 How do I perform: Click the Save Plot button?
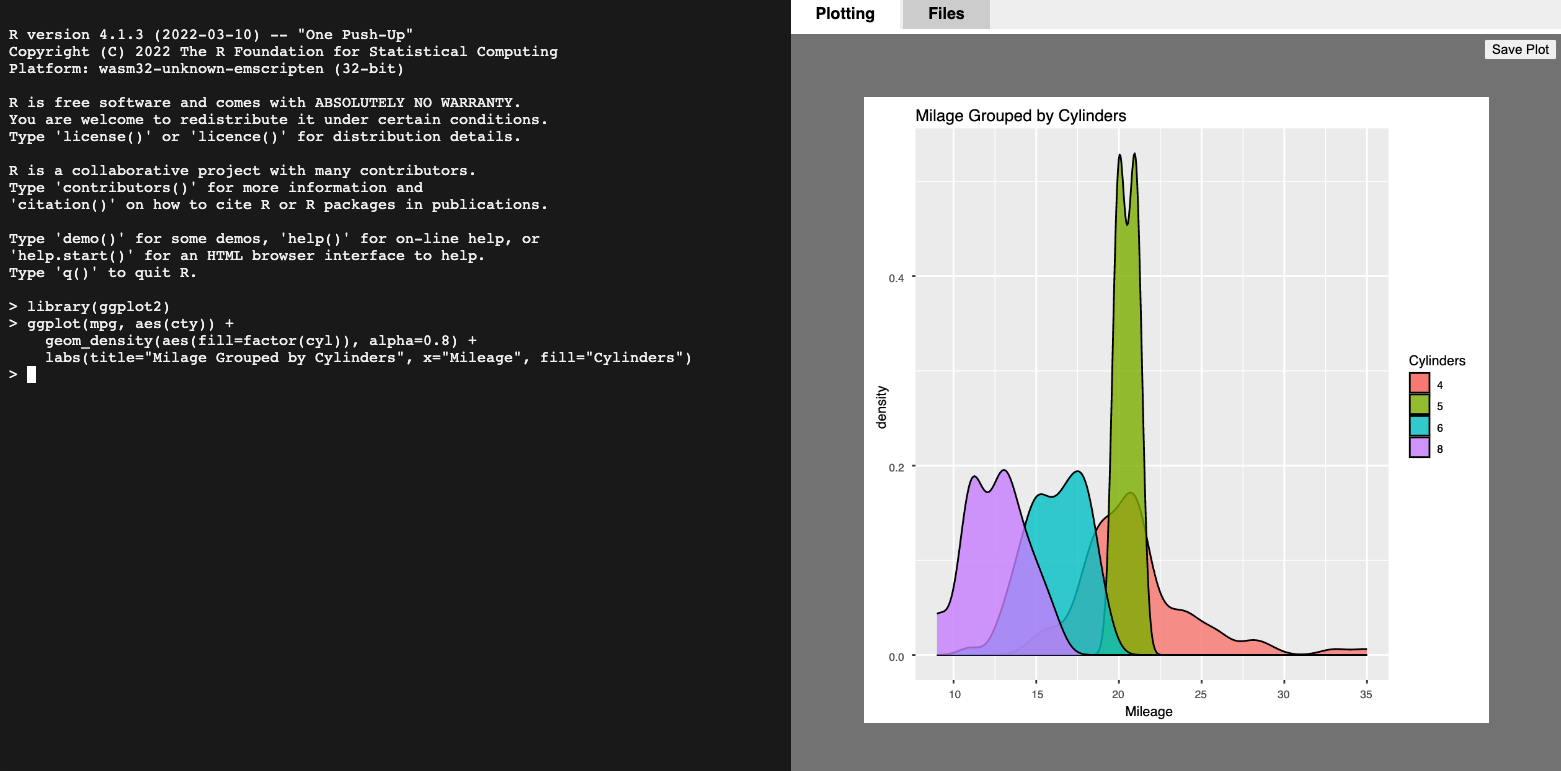1520,49
